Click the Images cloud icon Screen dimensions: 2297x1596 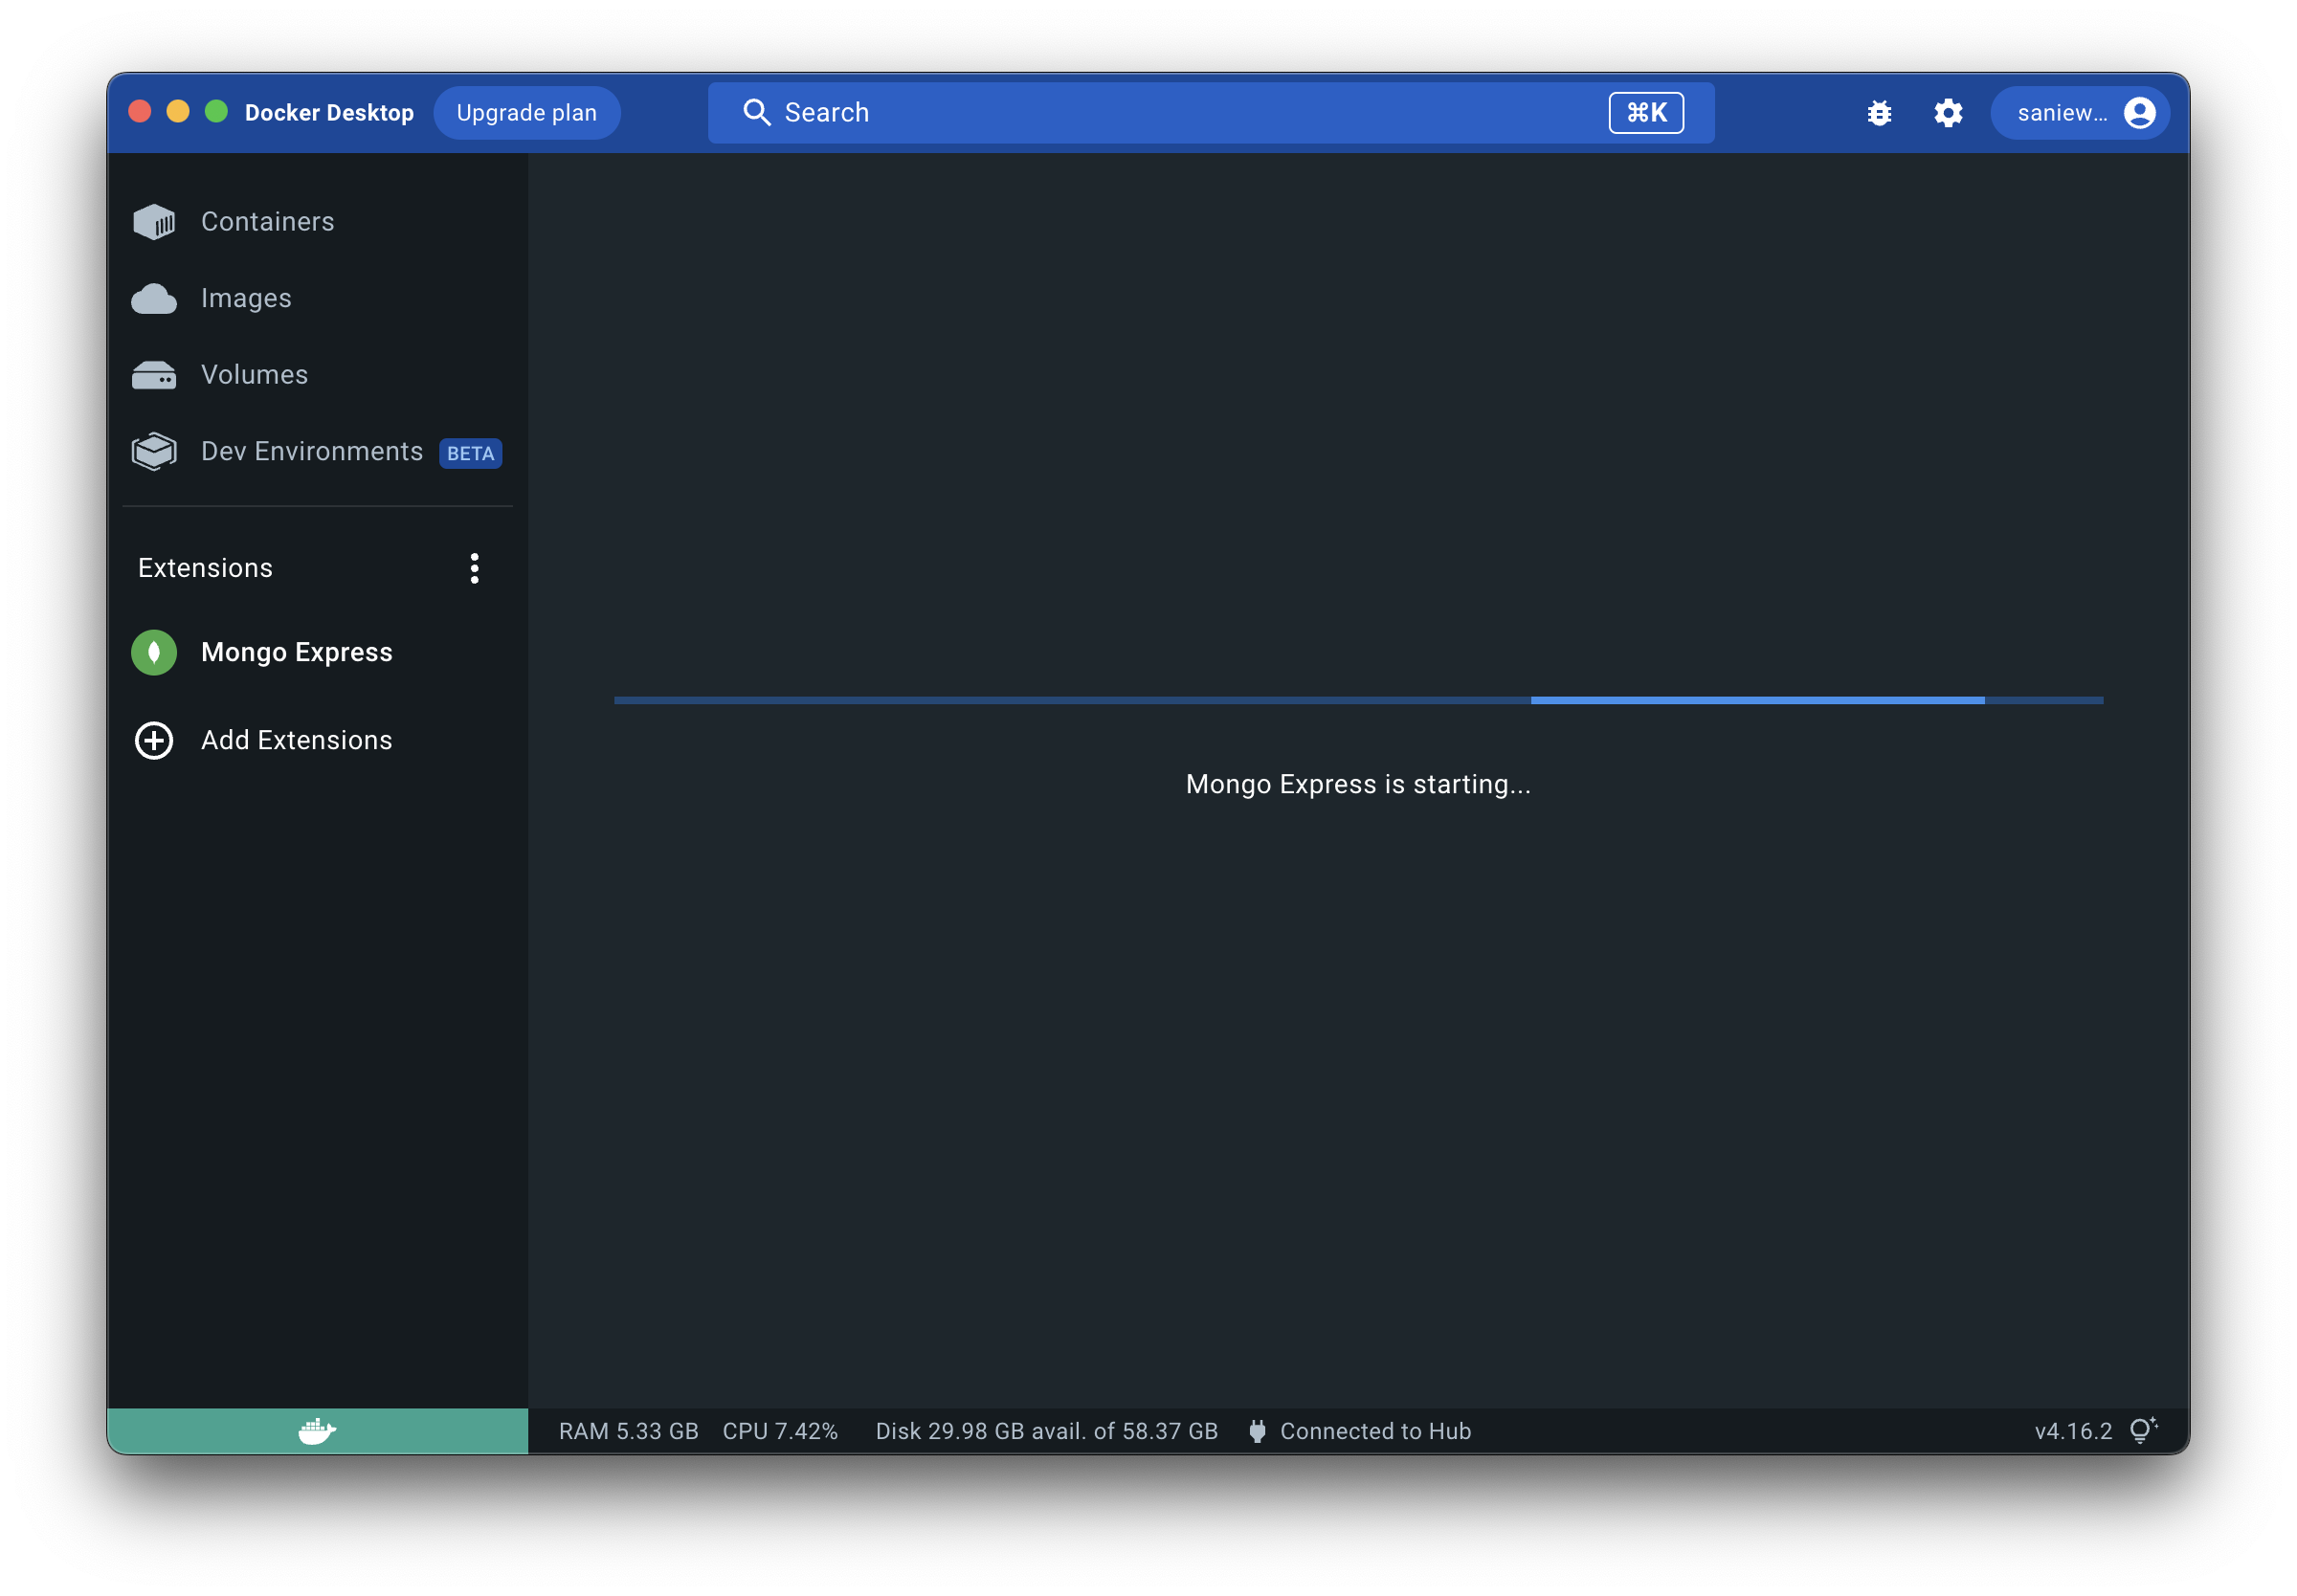(x=154, y=298)
